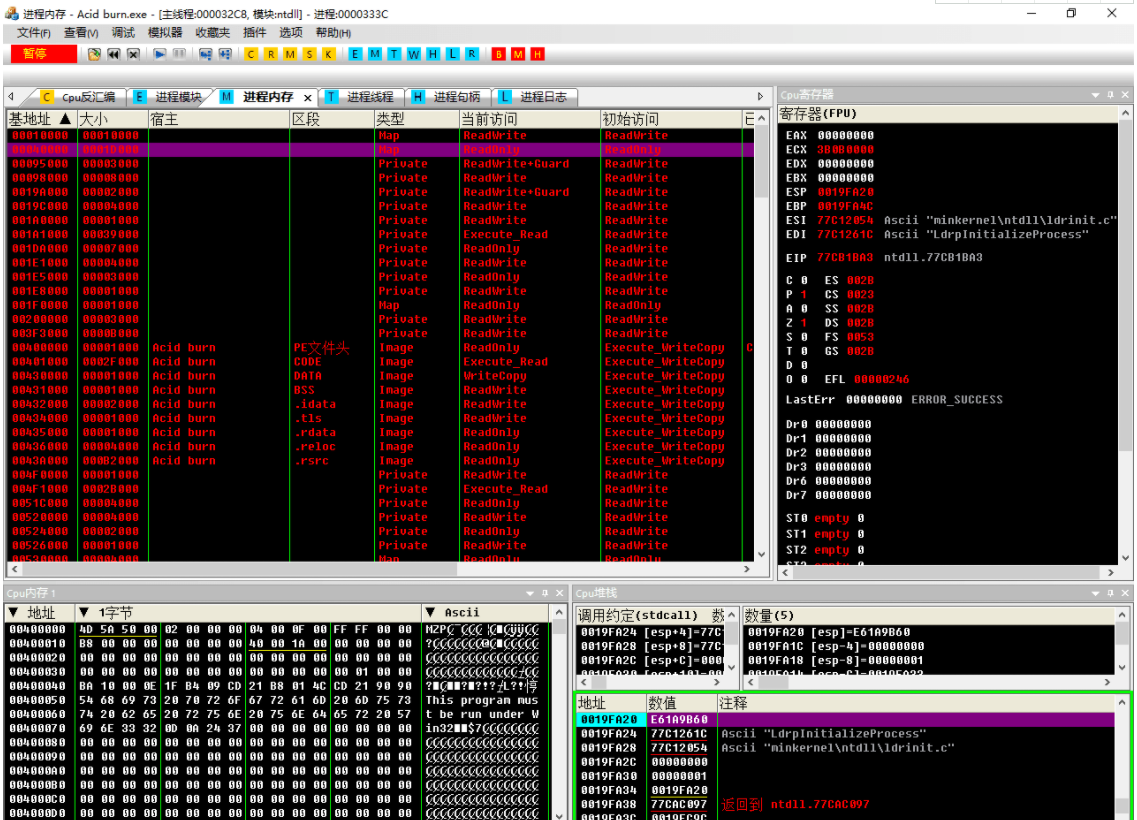Open the 插件 menu
This screenshot has height=820, width=1137.
[x=255, y=33]
